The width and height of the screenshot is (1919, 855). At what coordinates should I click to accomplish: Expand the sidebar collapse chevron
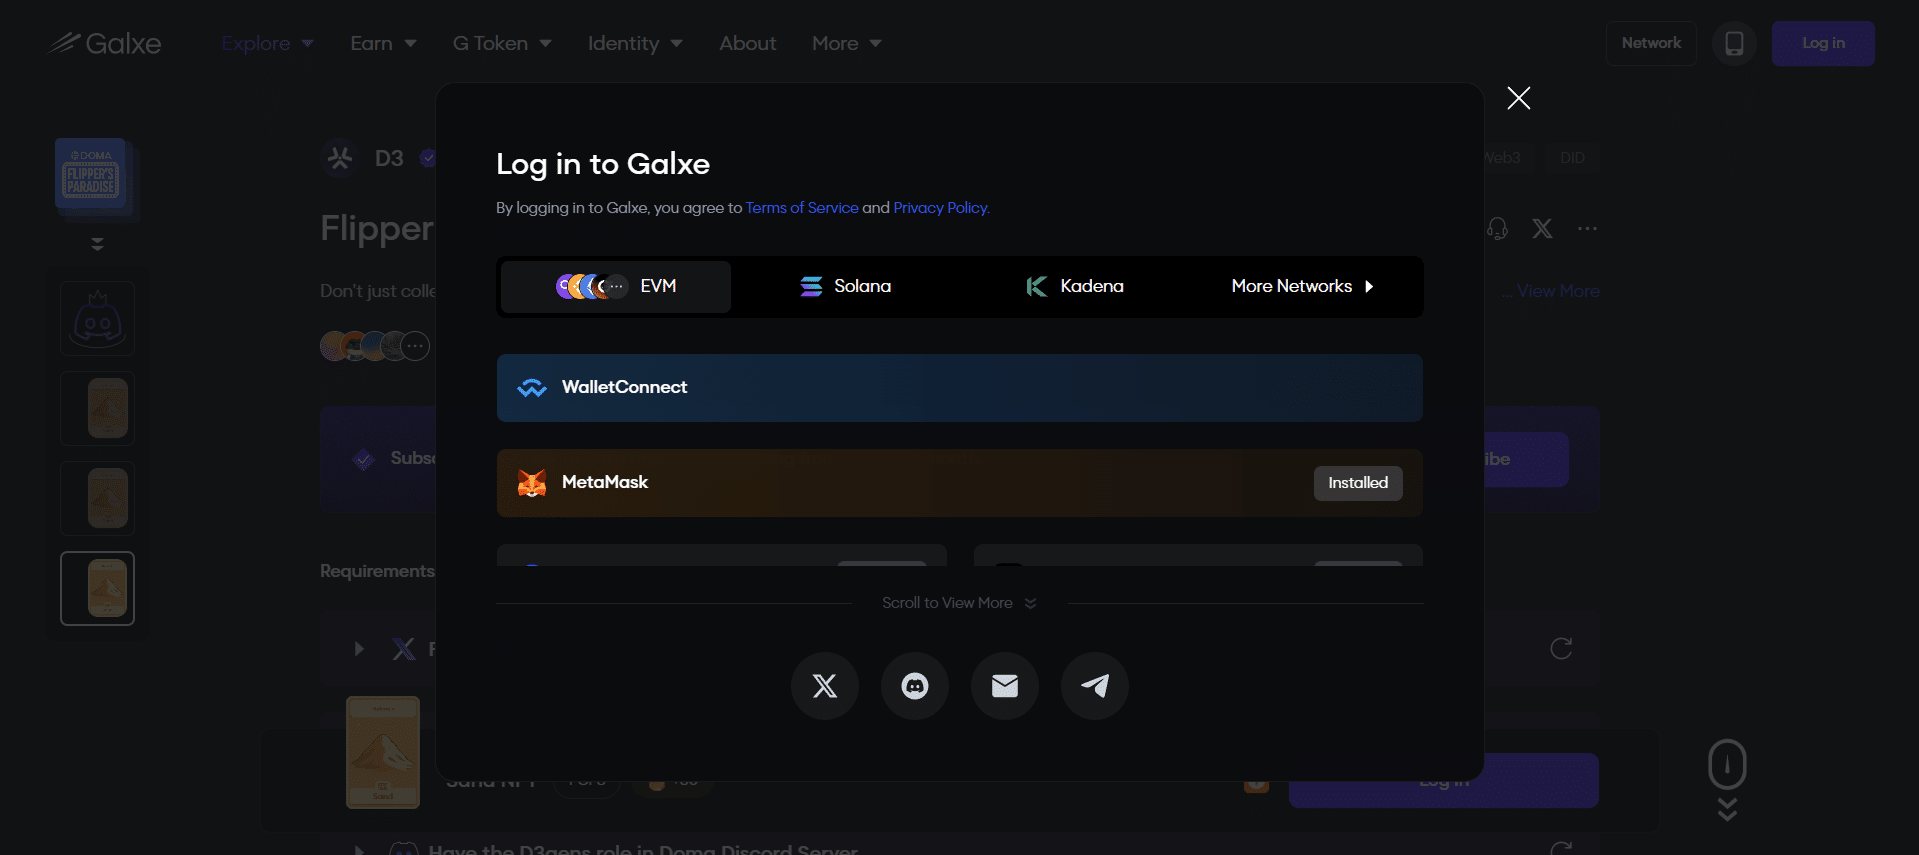click(97, 244)
